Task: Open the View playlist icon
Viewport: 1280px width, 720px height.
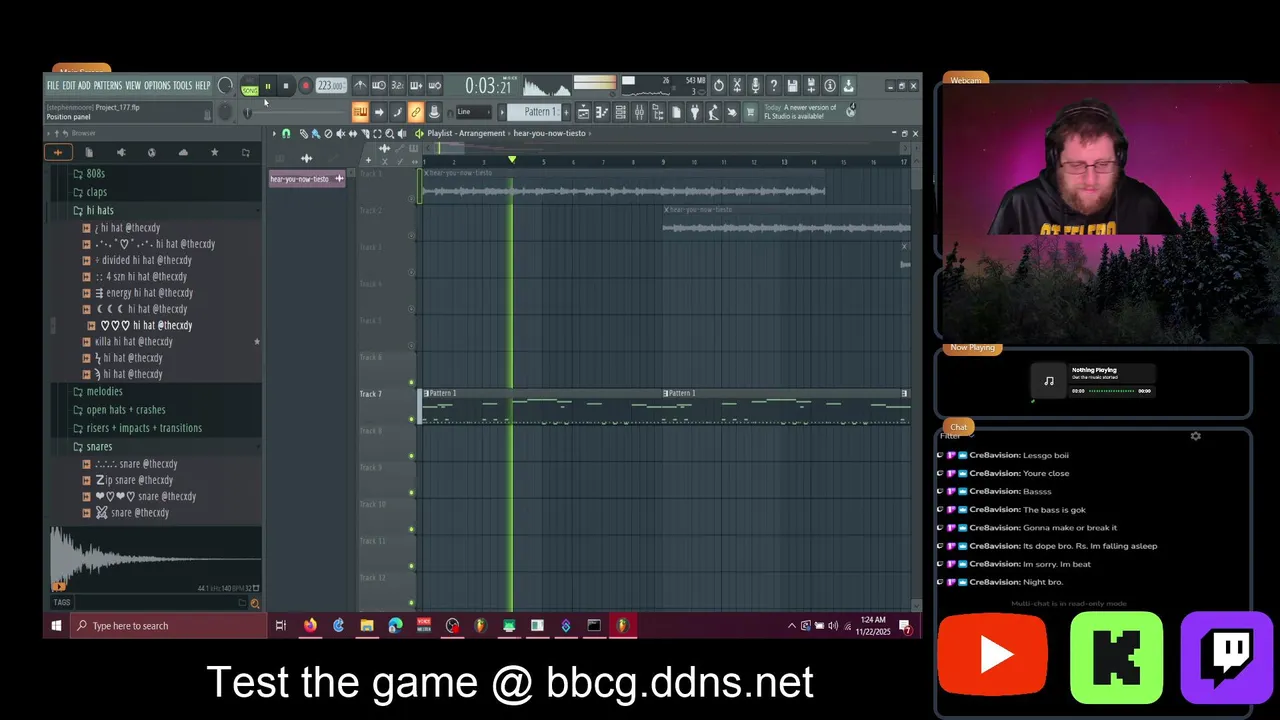Action: (x=583, y=112)
